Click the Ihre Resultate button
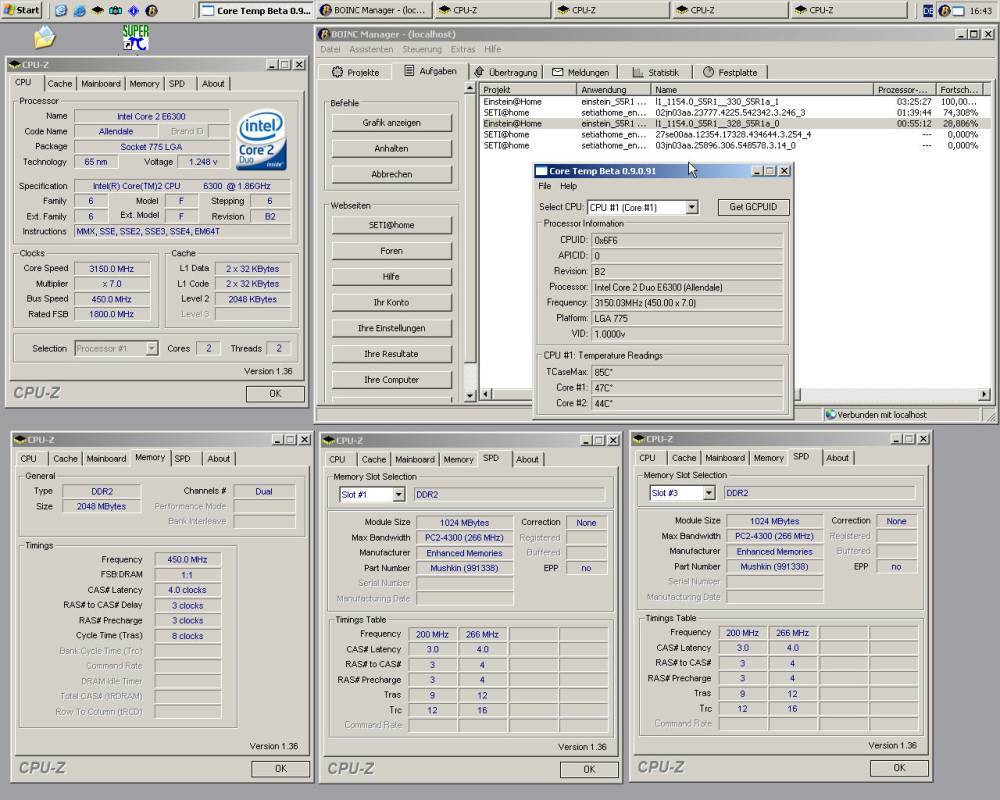The height and width of the screenshot is (800, 1000). pos(392,353)
